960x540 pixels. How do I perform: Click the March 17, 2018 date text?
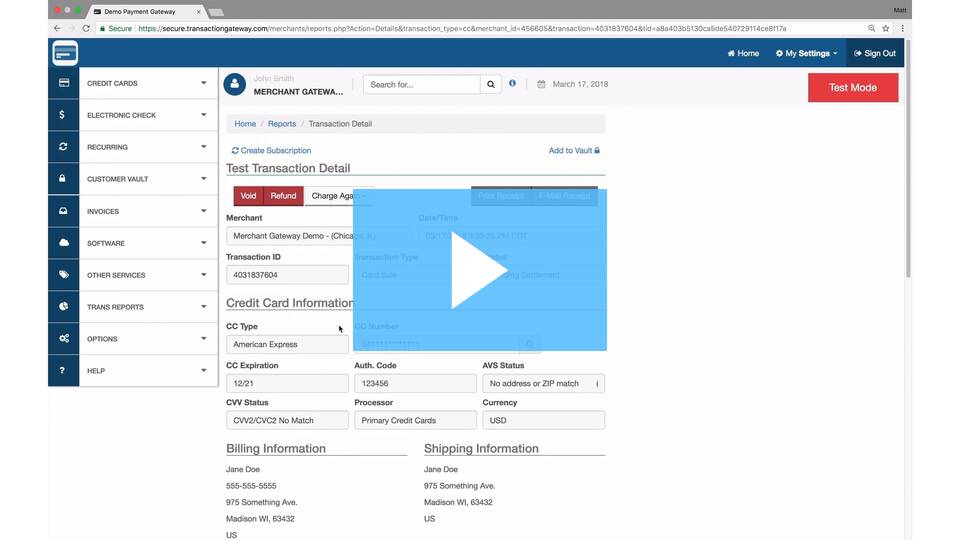580,84
